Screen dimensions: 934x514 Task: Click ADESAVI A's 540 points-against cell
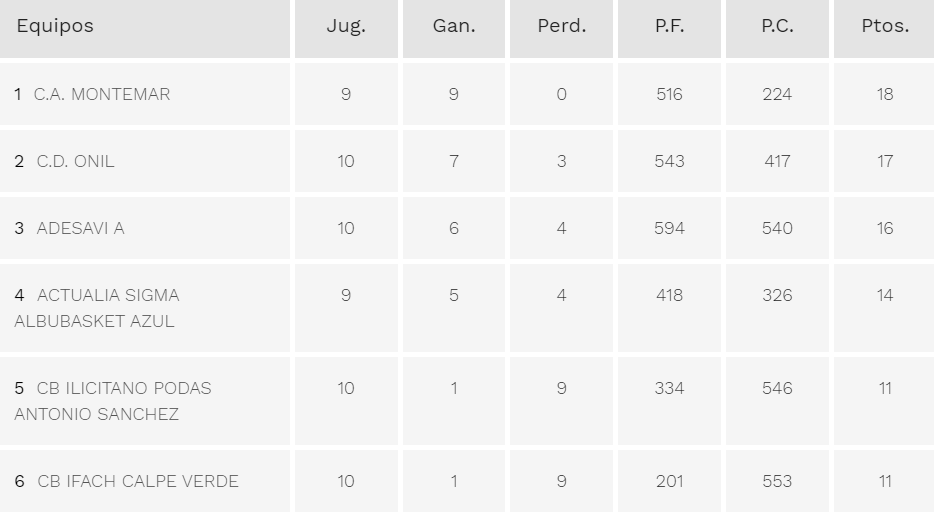[777, 229]
